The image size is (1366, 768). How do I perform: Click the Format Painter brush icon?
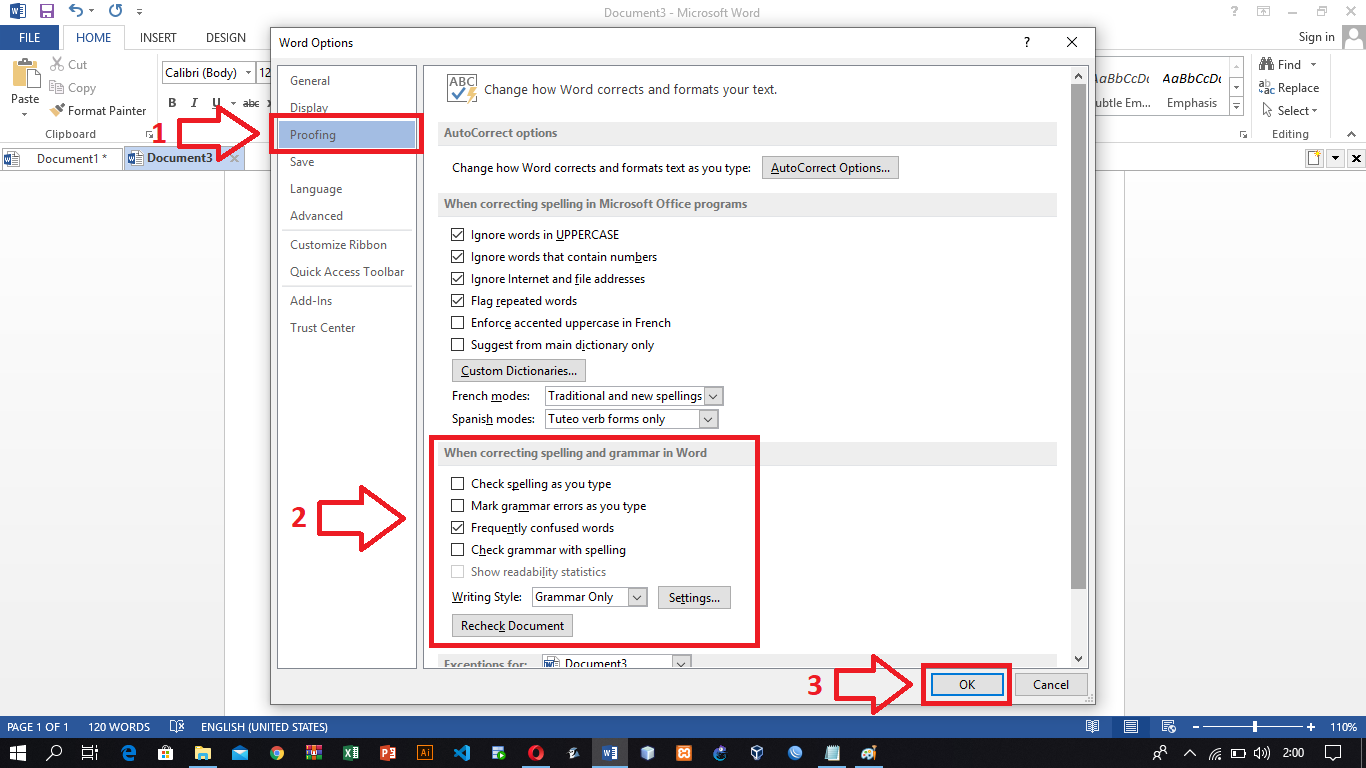click(x=57, y=111)
